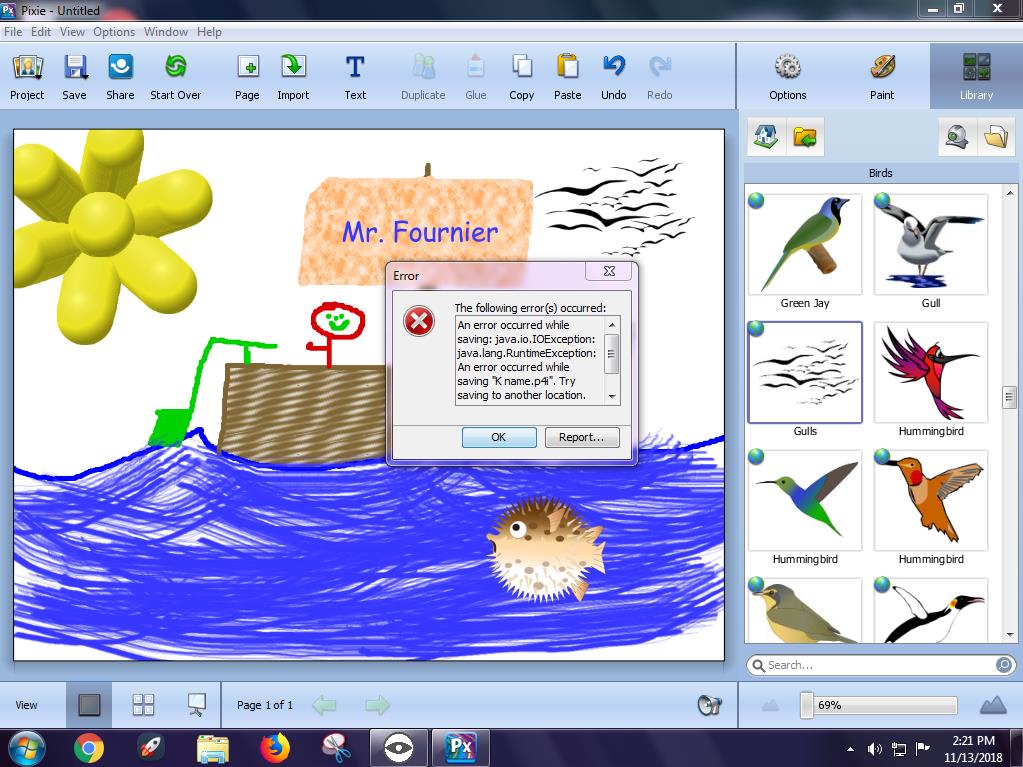This screenshot has width=1023, height=767.
Task: Click the search go button
Action: 1004,665
